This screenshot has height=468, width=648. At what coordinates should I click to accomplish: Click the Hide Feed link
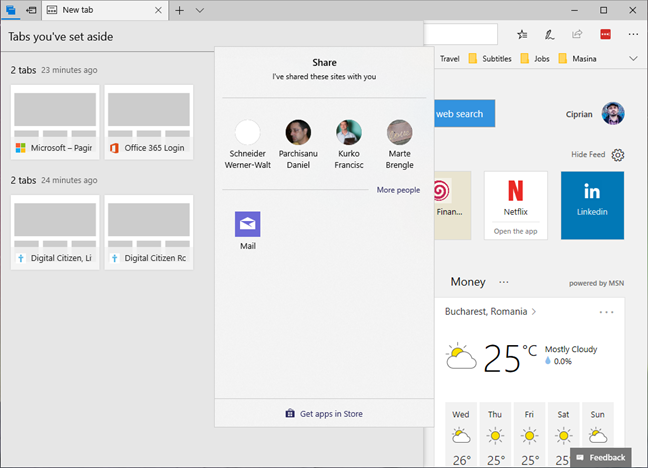(x=588, y=154)
